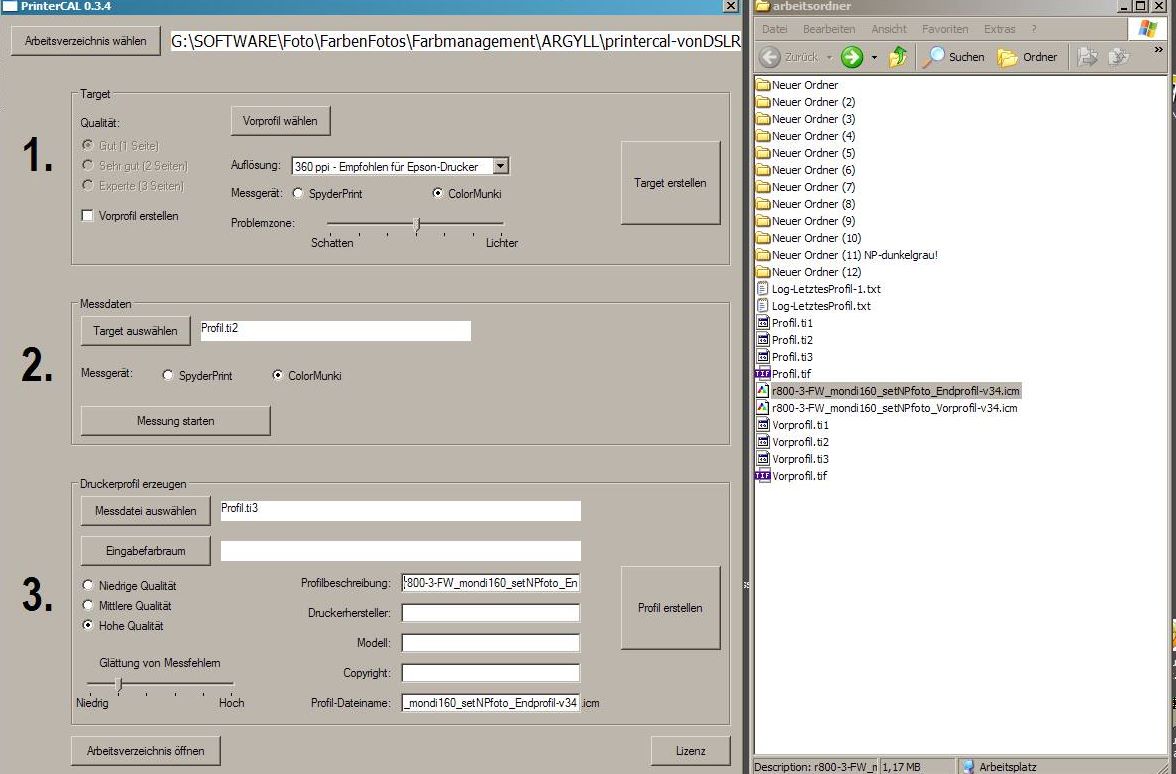Image resolution: width=1176 pixels, height=774 pixels.
Task: Click the folder Up icon
Action: pos(898,57)
